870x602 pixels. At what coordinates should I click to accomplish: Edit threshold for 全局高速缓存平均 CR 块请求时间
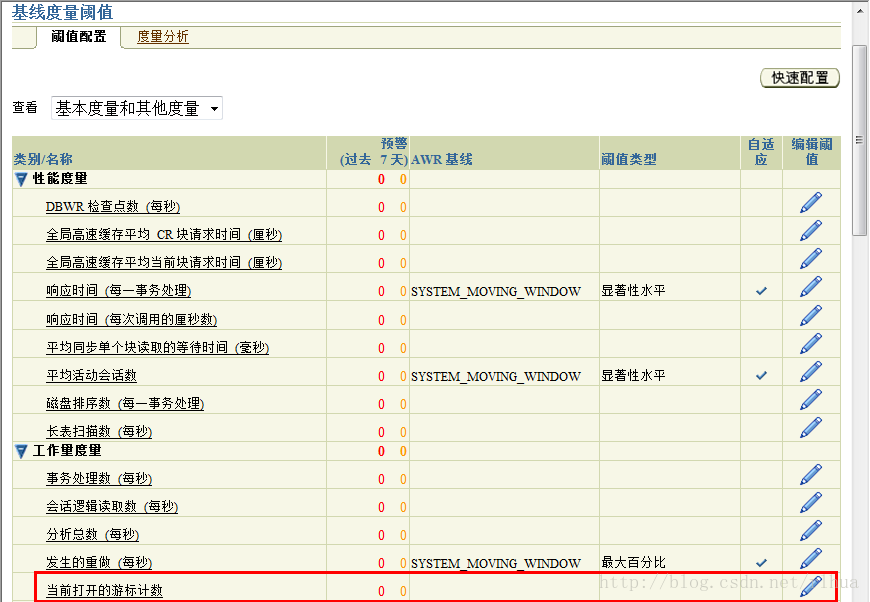[x=811, y=231]
